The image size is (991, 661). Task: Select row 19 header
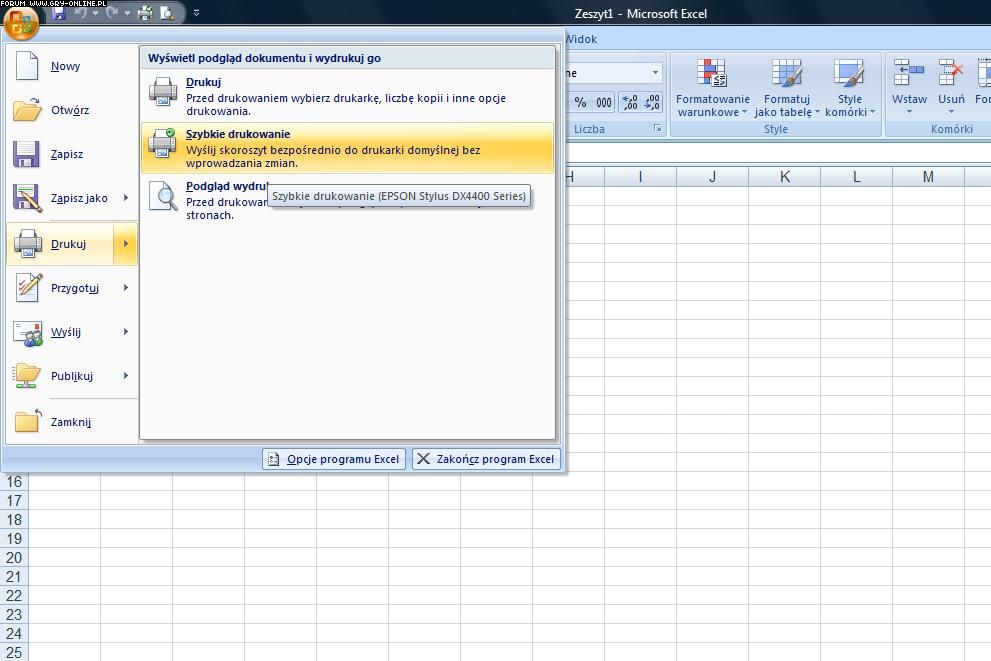14,538
